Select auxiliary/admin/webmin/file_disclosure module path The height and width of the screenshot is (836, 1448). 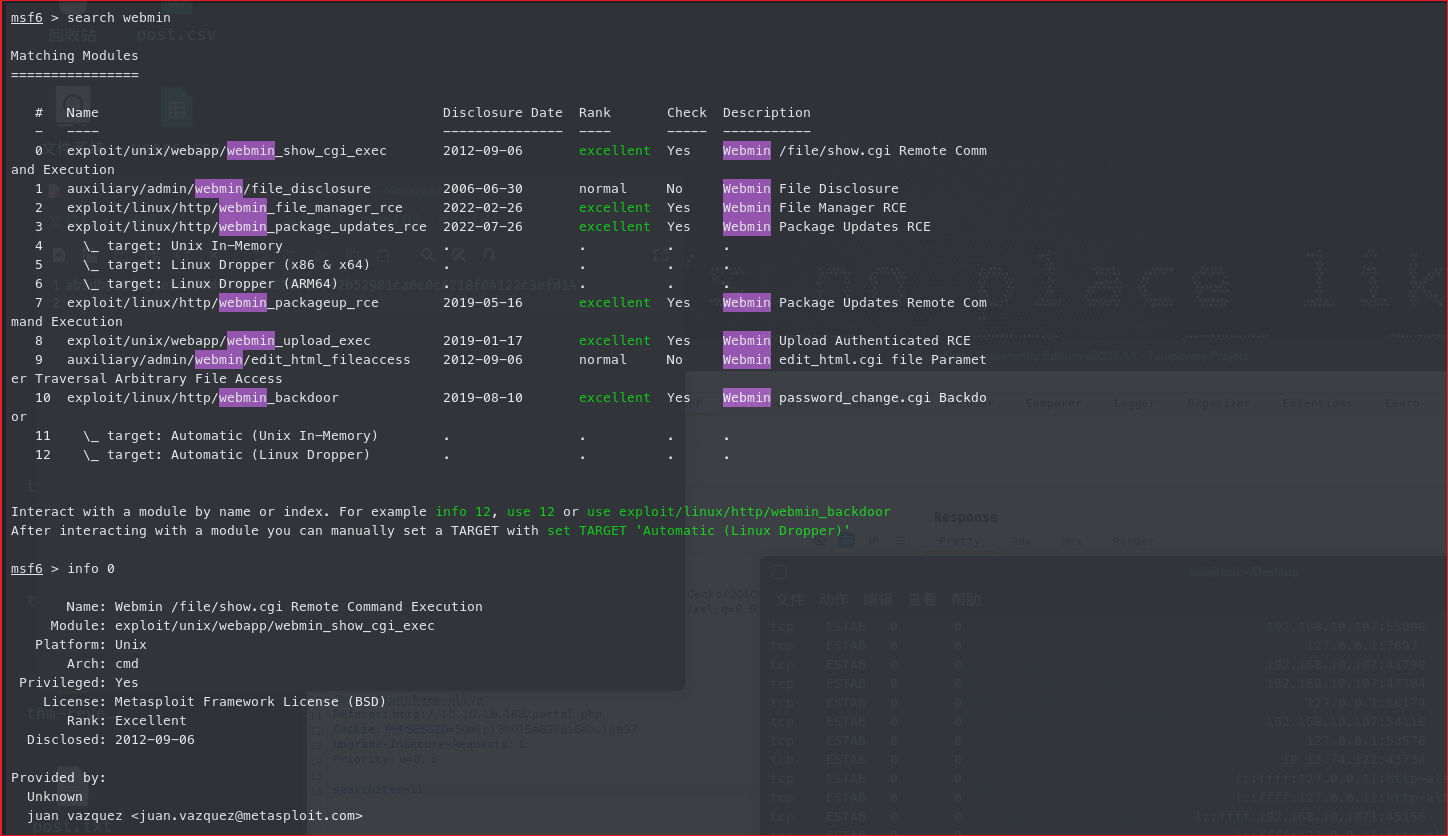pyautogui.click(x=219, y=188)
